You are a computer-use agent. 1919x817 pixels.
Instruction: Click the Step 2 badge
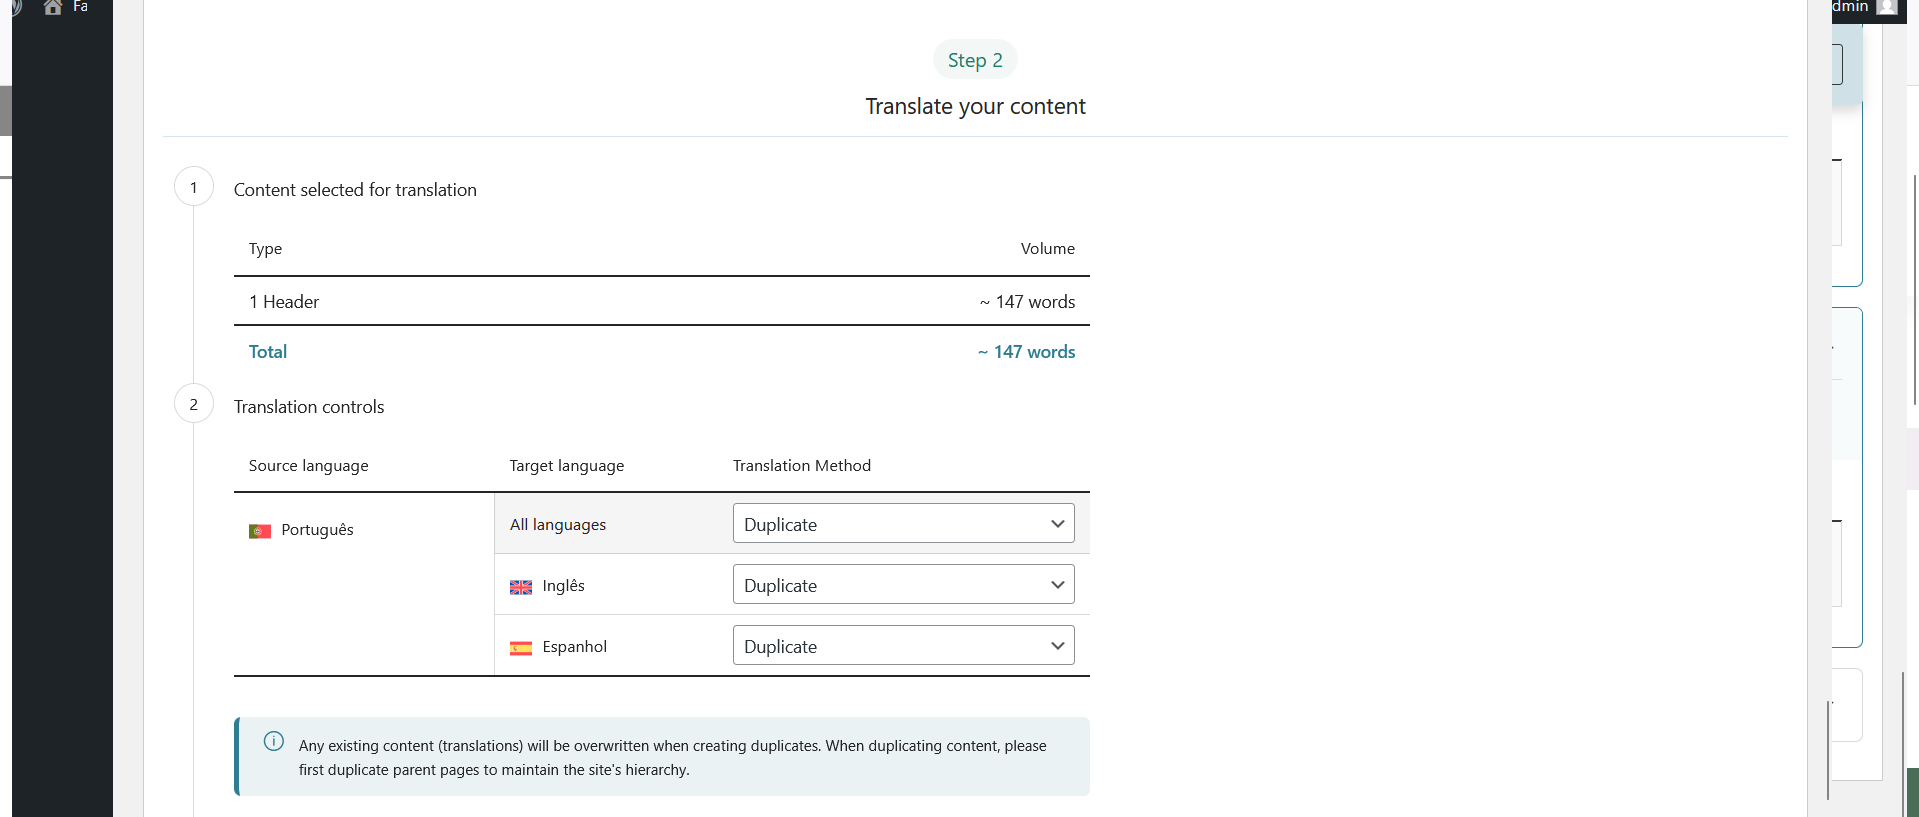(x=975, y=60)
